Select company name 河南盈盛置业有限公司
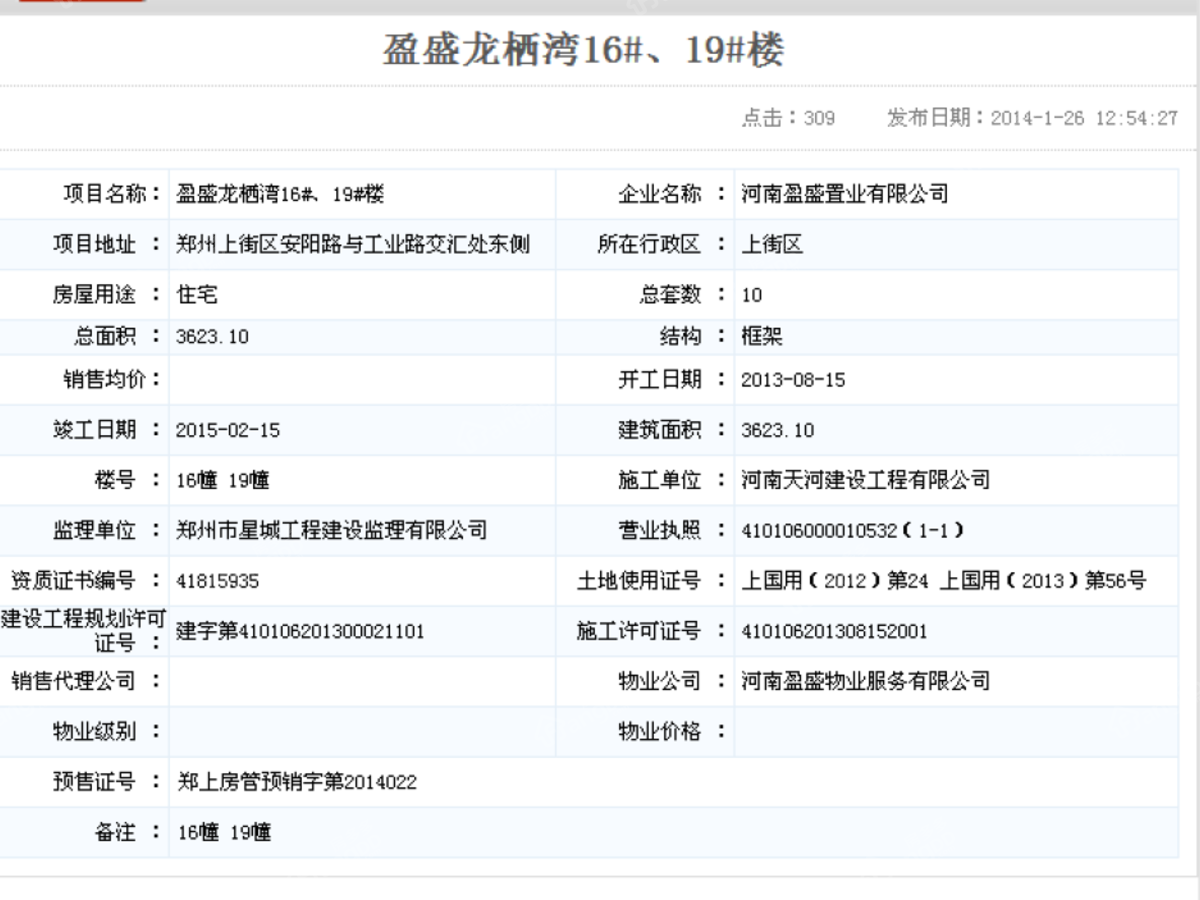This screenshot has height=900, width=1200. tap(845, 194)
